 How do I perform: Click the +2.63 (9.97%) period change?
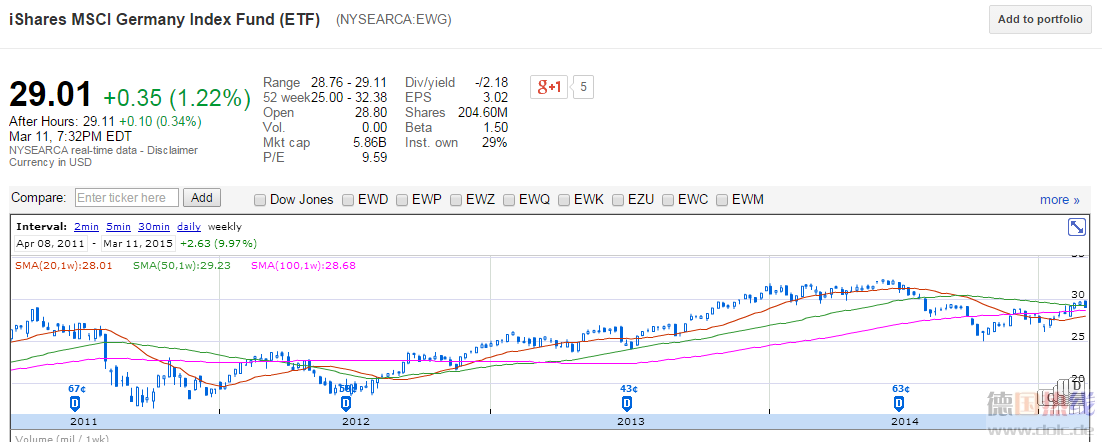(x=219, y=244)
